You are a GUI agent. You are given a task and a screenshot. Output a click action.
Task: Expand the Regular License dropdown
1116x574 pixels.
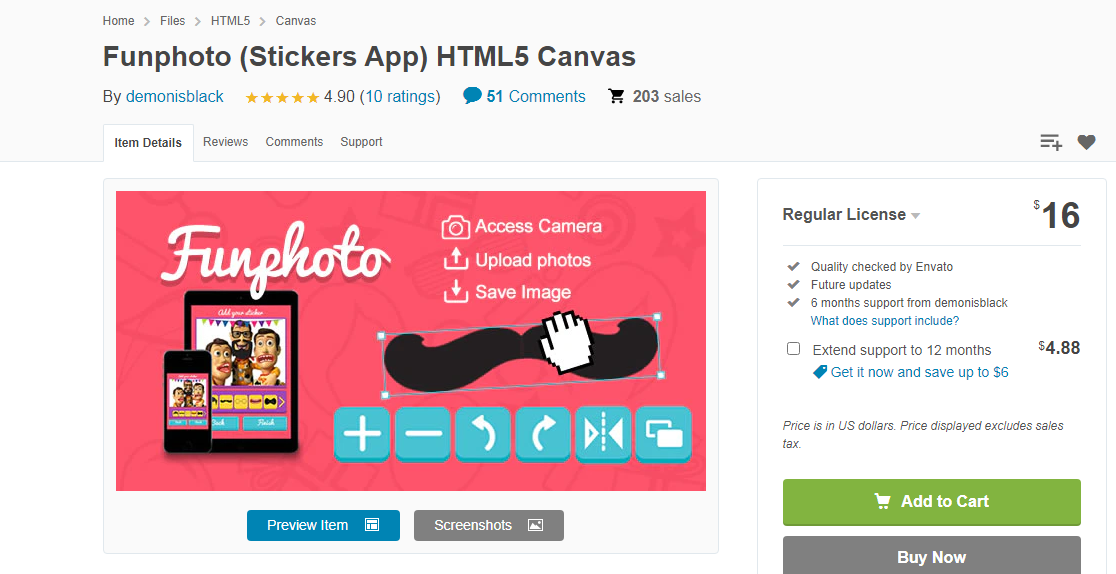pyautogui.click(x=851, y=214)
